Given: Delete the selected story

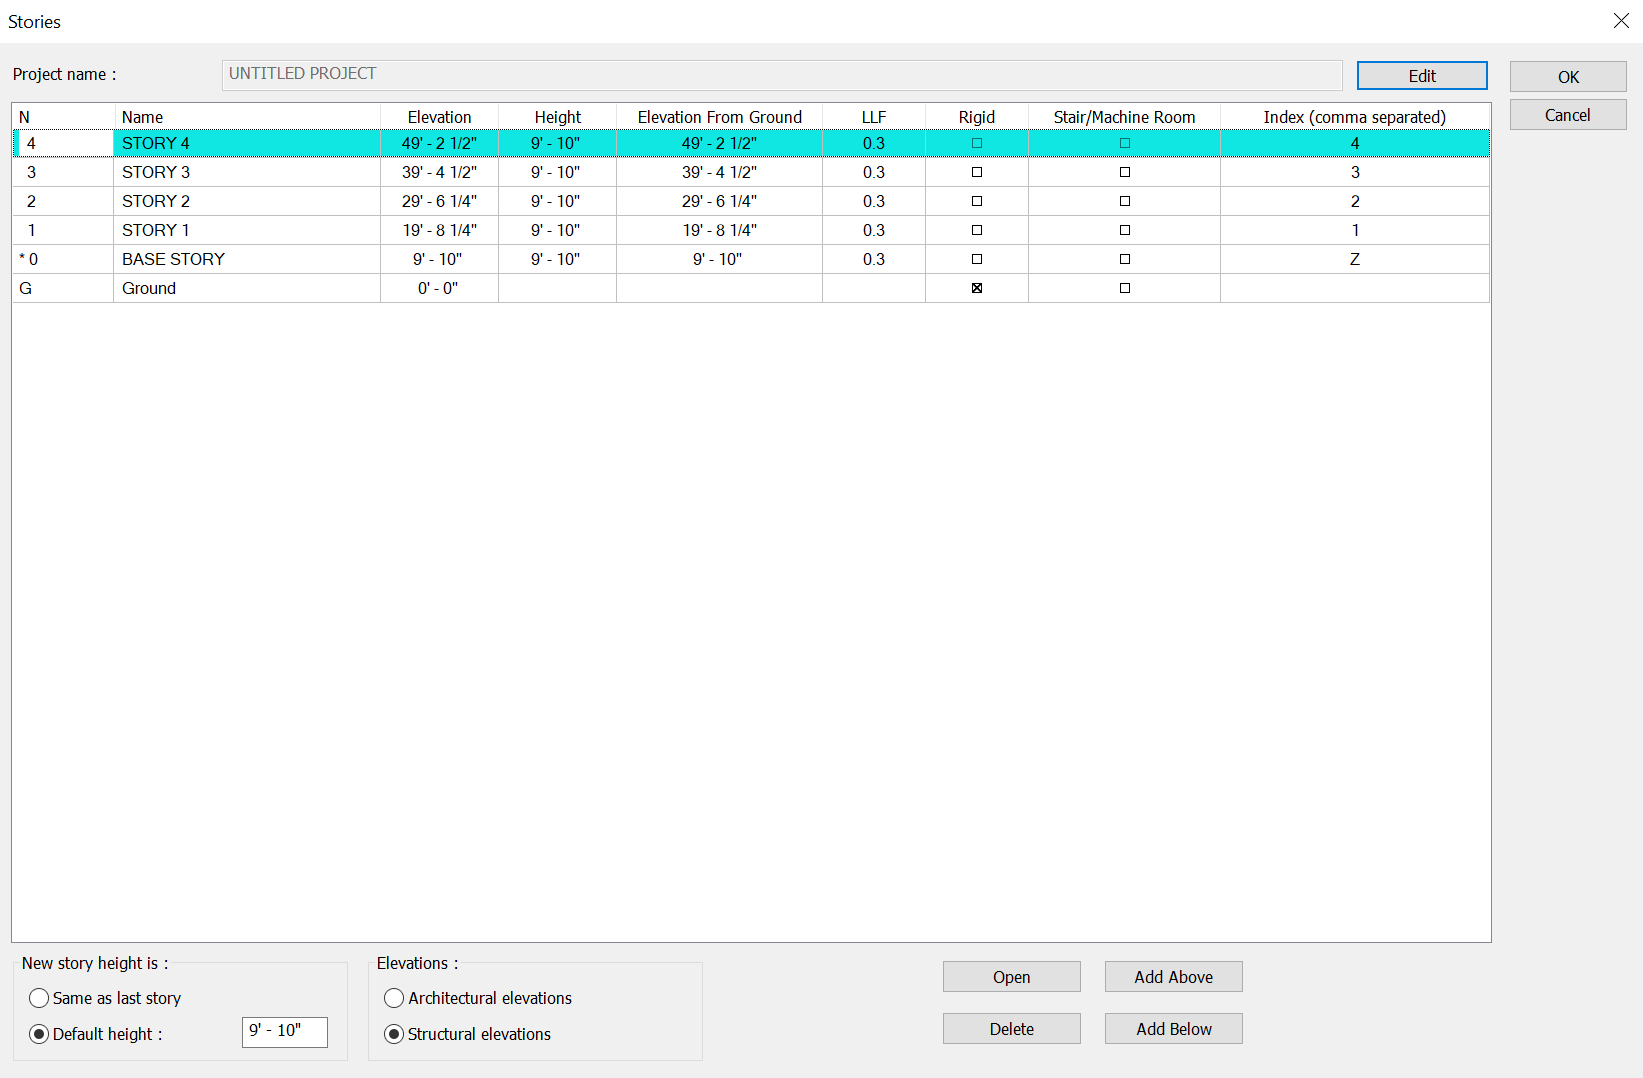Looking at the screenshot, I should [x=1011, y=1029].
